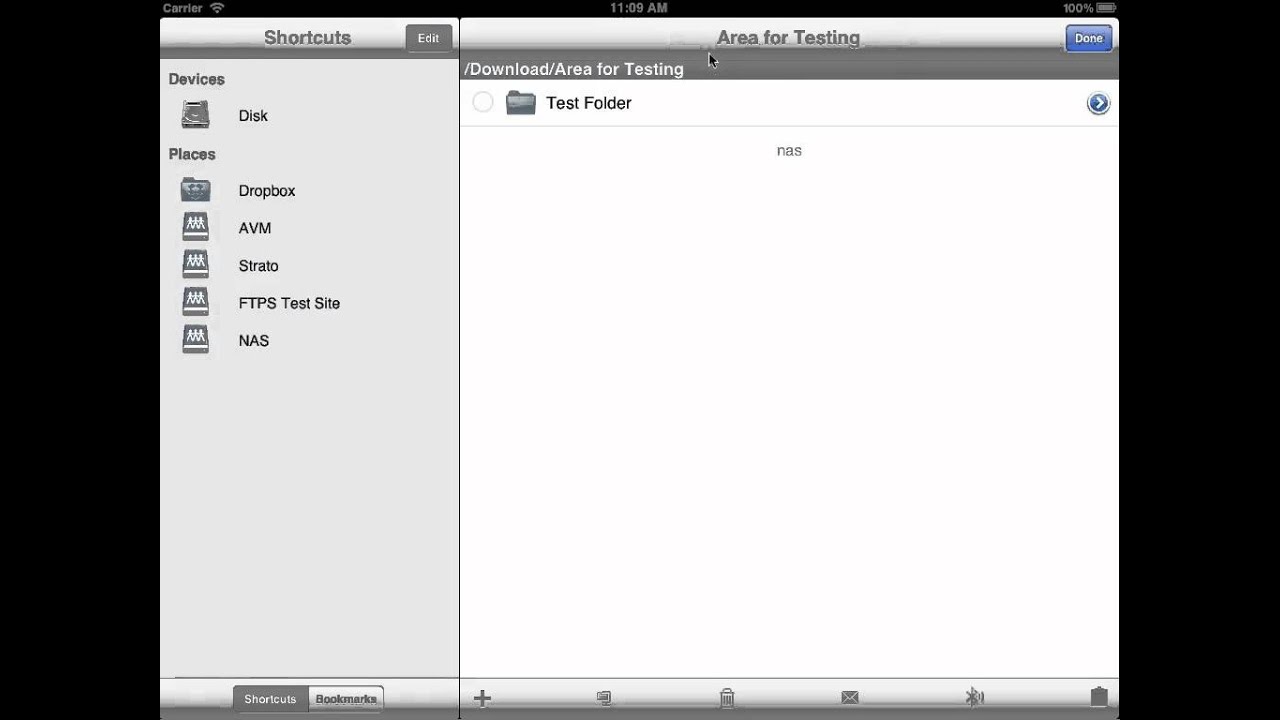Click the Strato label
Screen dimensions: 1280x720
tap(258, 266)
